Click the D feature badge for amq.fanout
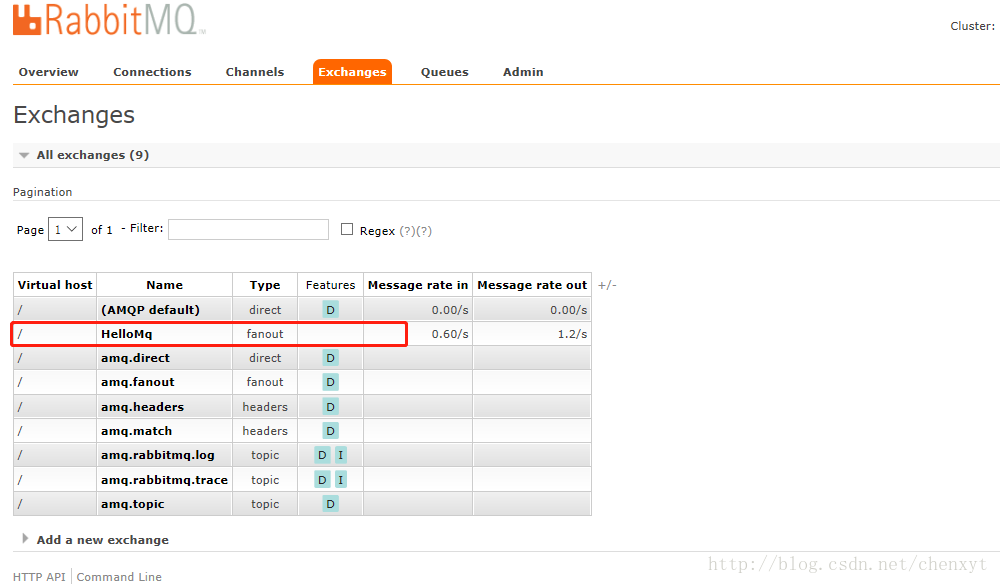This screenshot has height=584, width=1000. [330, 383]
